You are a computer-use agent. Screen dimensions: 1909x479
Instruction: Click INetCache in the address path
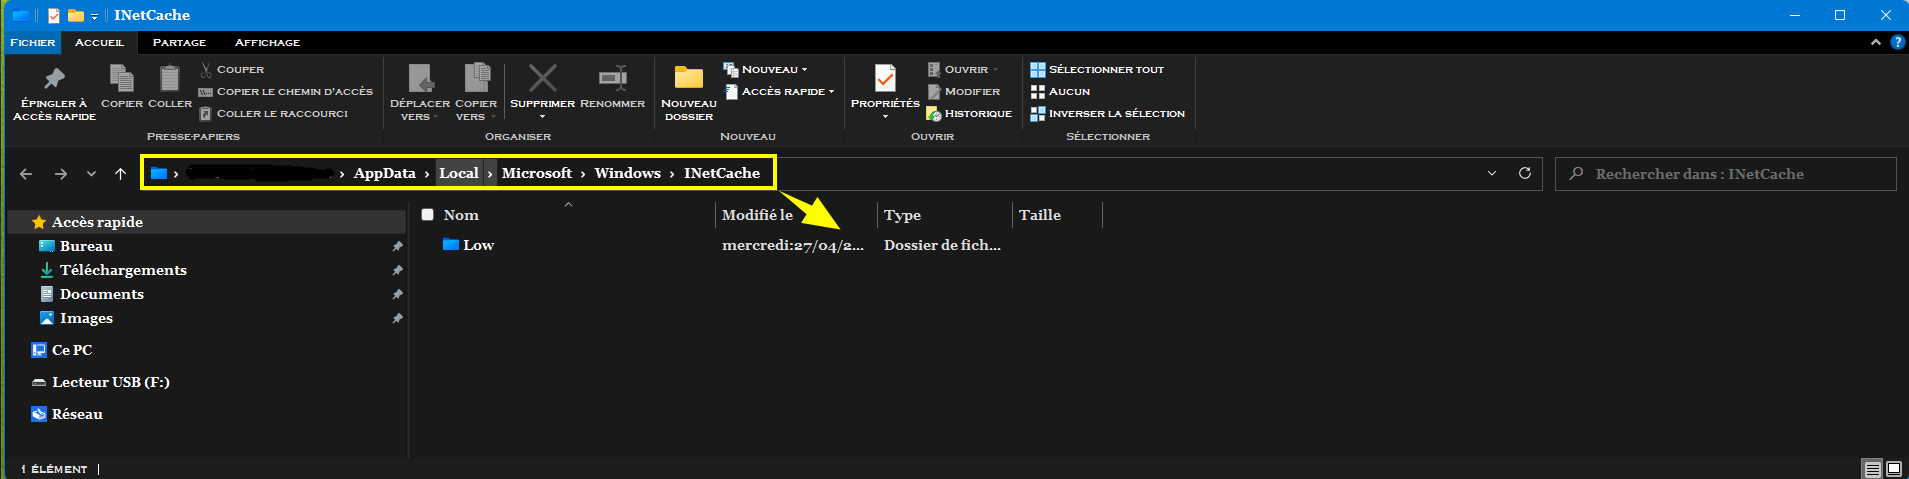click(722, 173)
